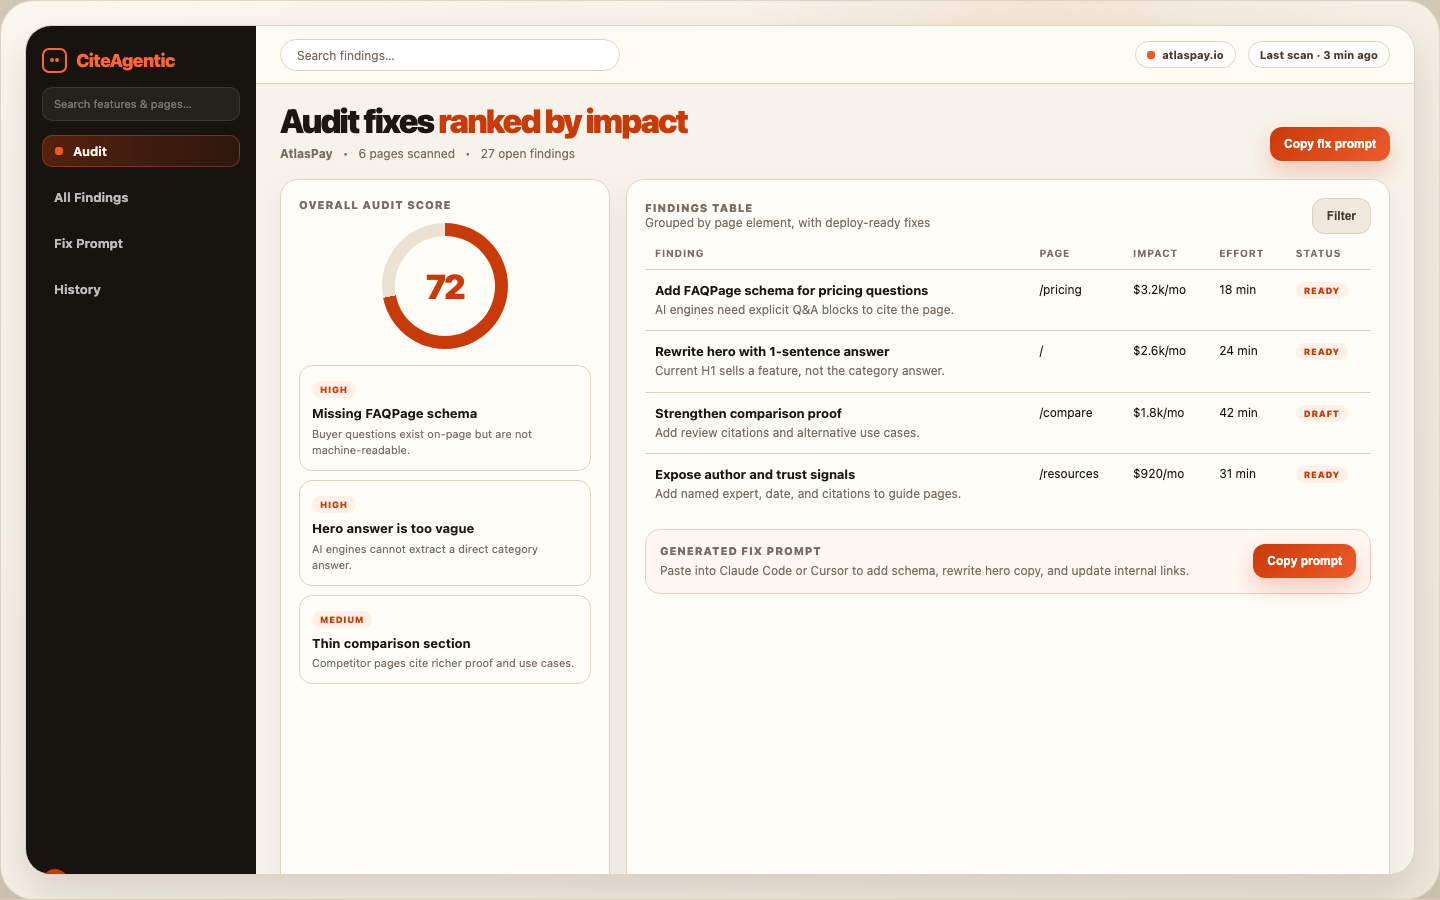This screenshot has width=1440, height=900.
Task: Click the 6 pages scanned text
Action: click(406, 154)
